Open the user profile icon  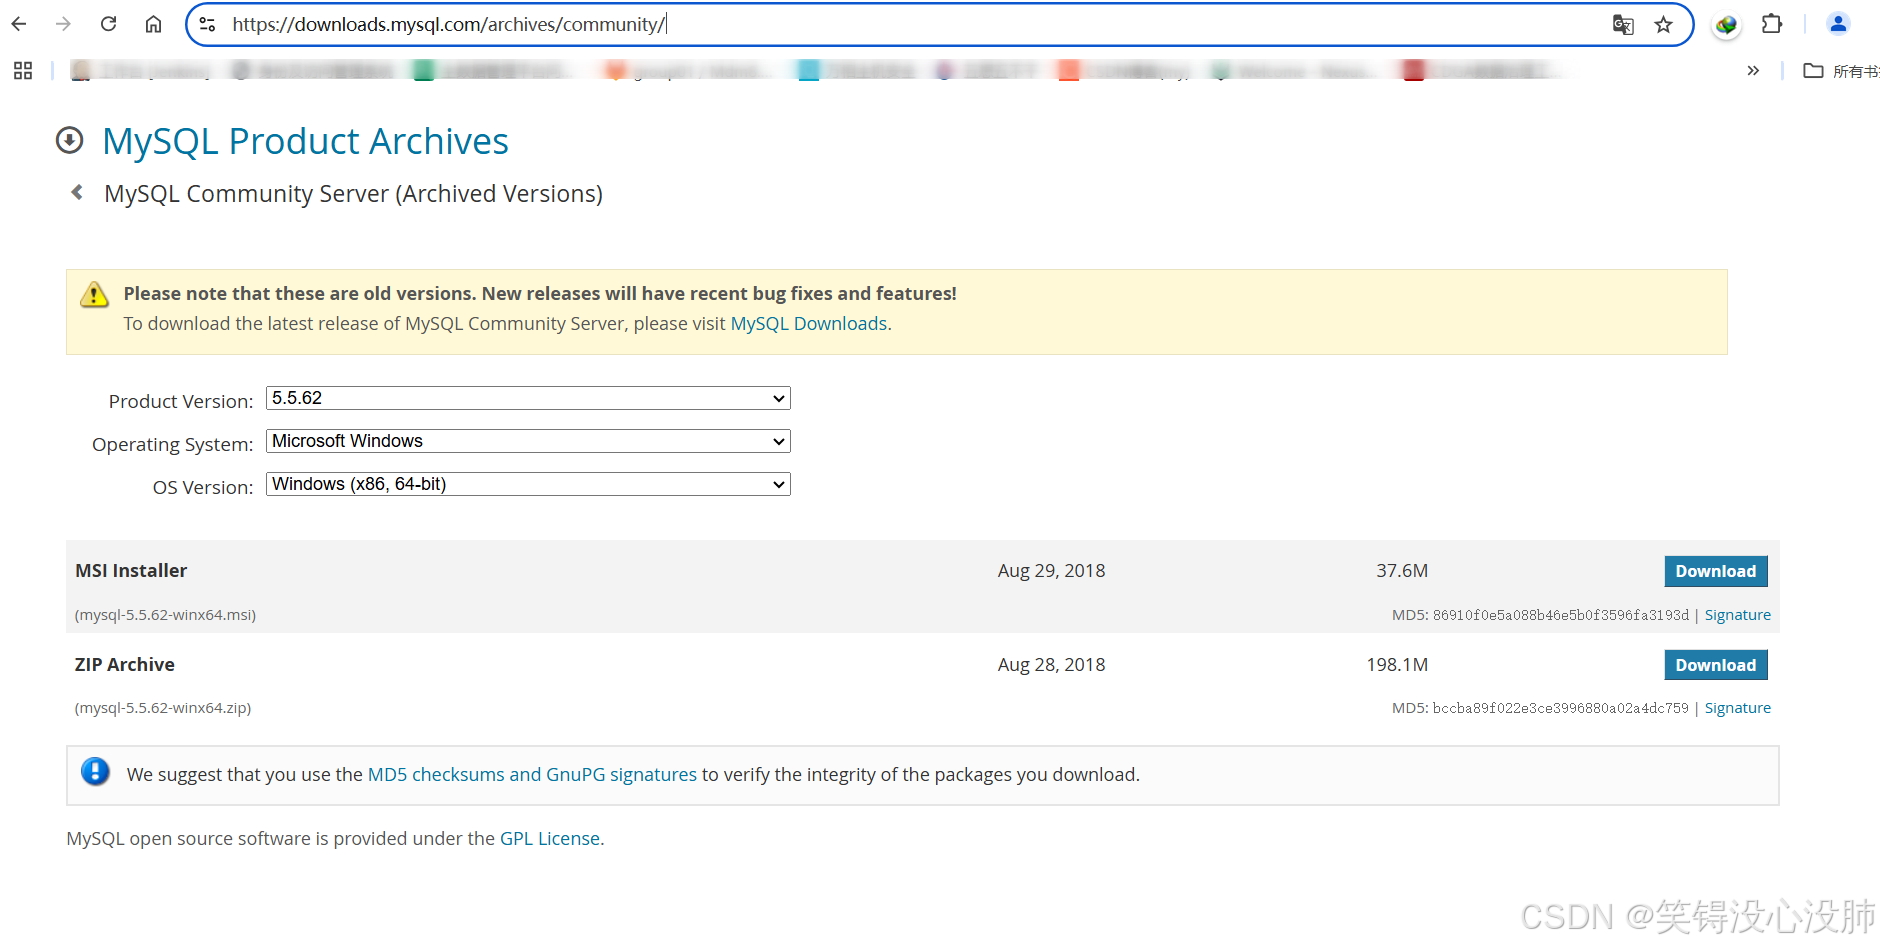[1838, 24]
